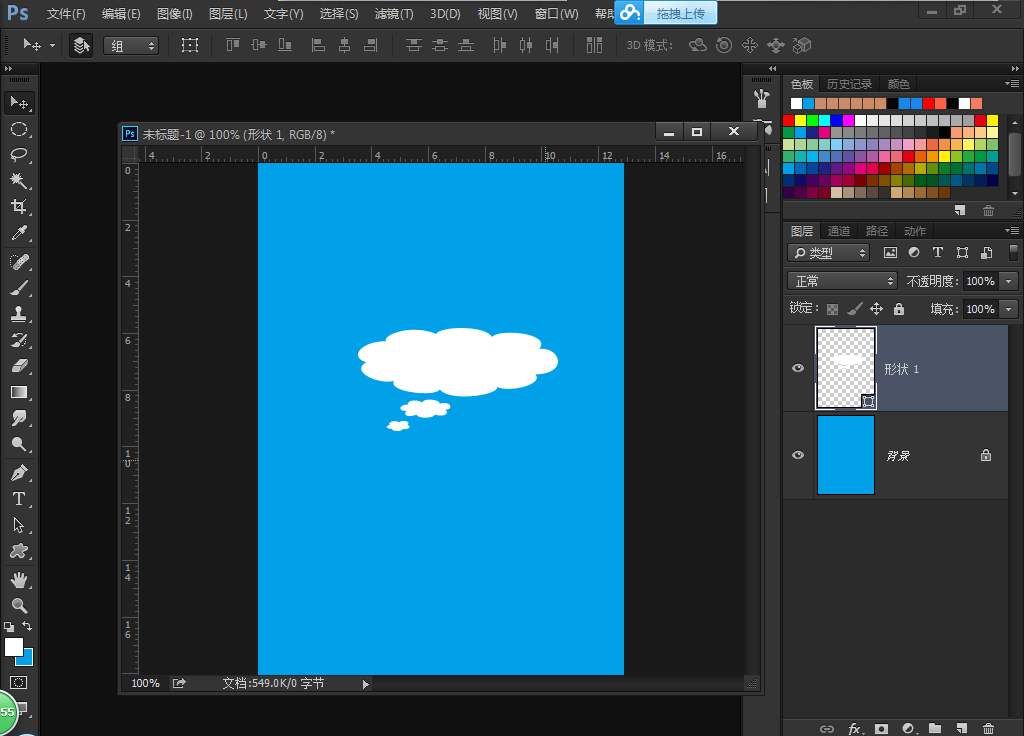Open the layer filter 类型 dropdown
Screen dimensions: 1024x736
tap(829, 253)
